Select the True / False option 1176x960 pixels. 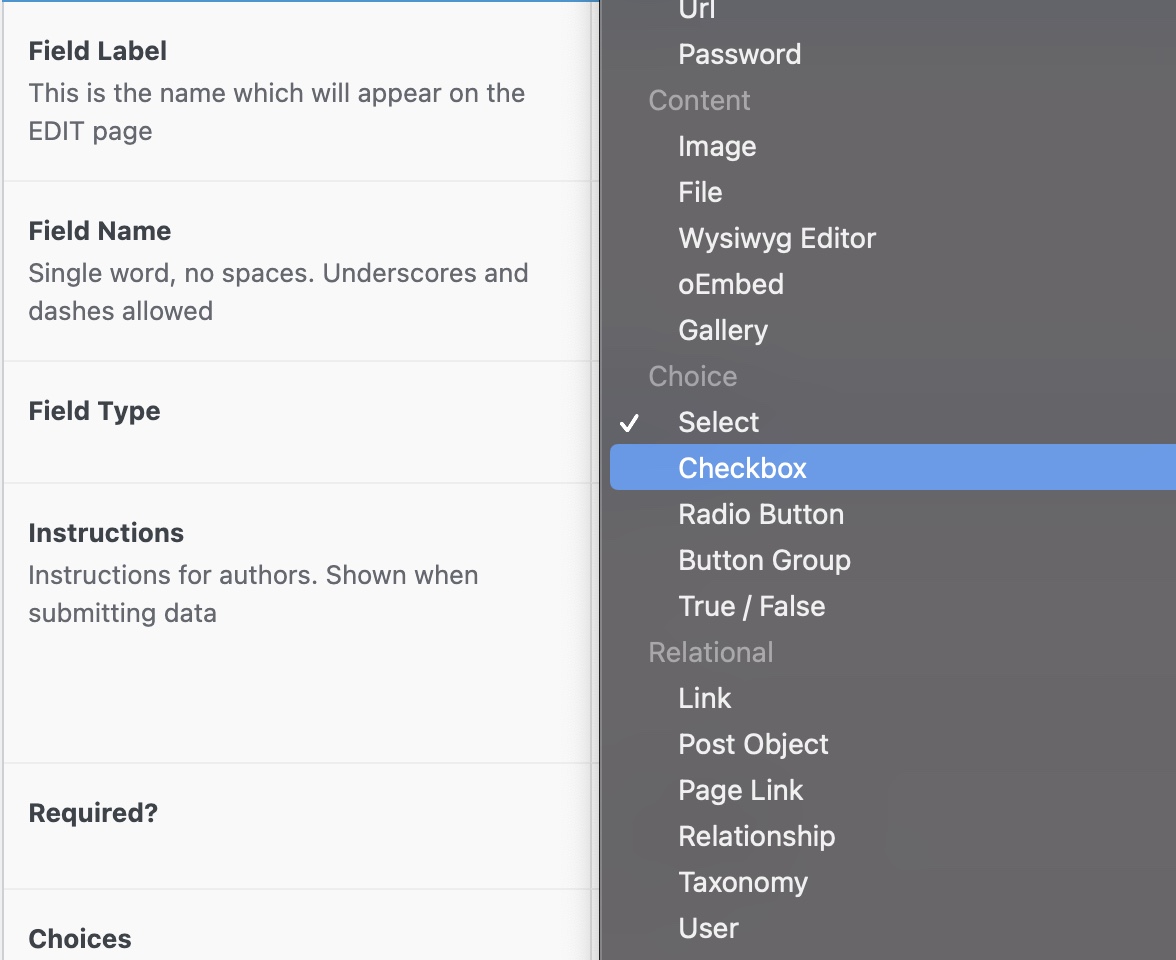(x=751, y=606)
